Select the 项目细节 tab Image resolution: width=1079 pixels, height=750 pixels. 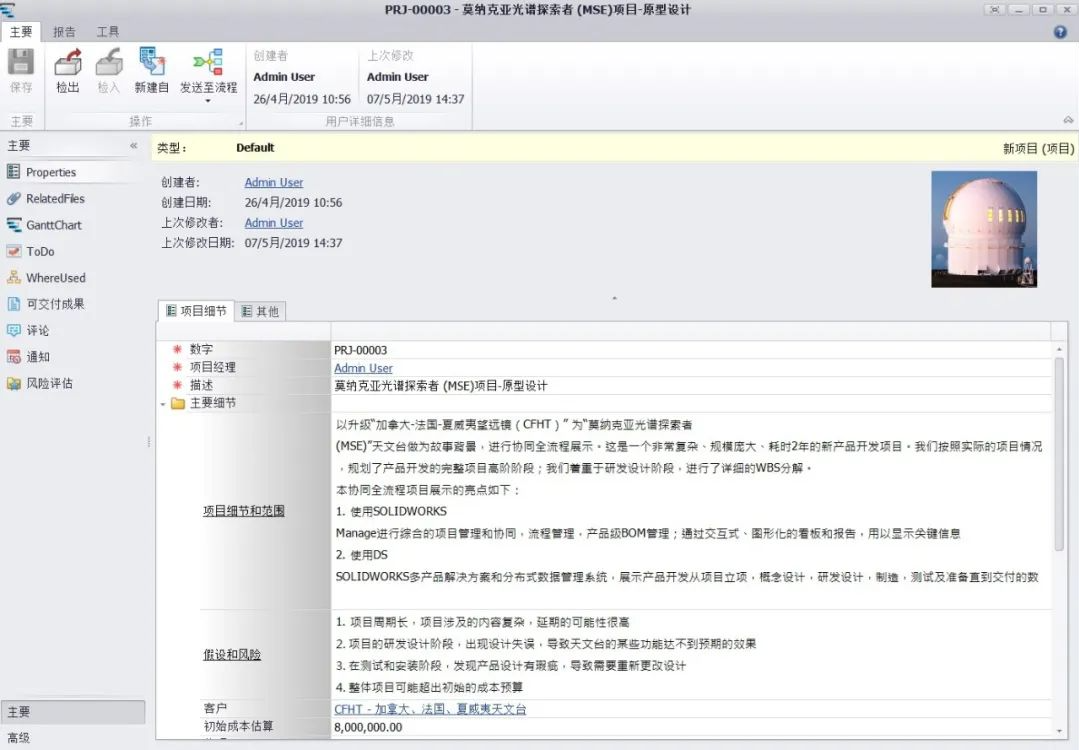(196, 311)
